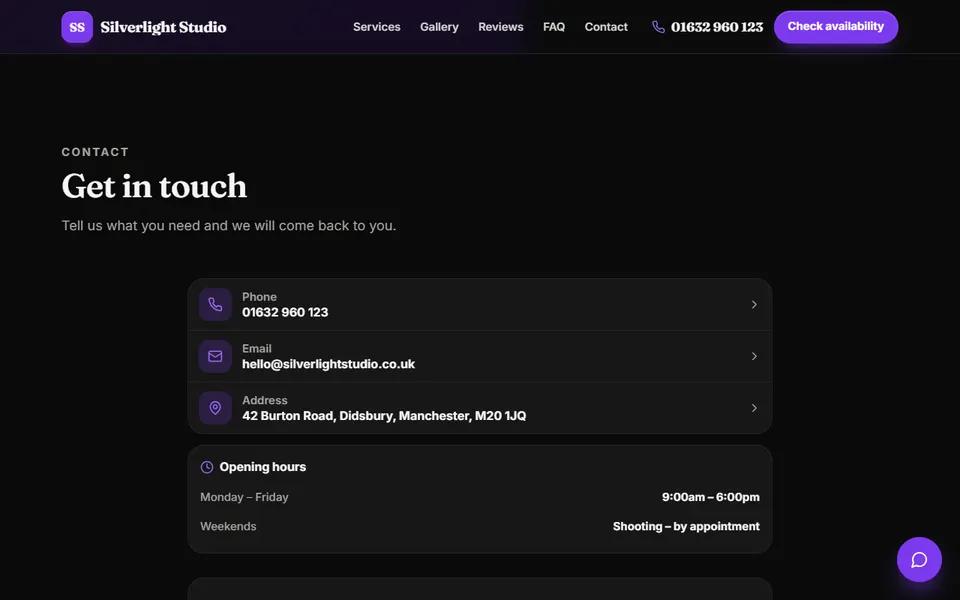Image resolution: width=960 pixels, height=600 pixels.
Task: Click the phone icon in Phone row
Action: 215,304
